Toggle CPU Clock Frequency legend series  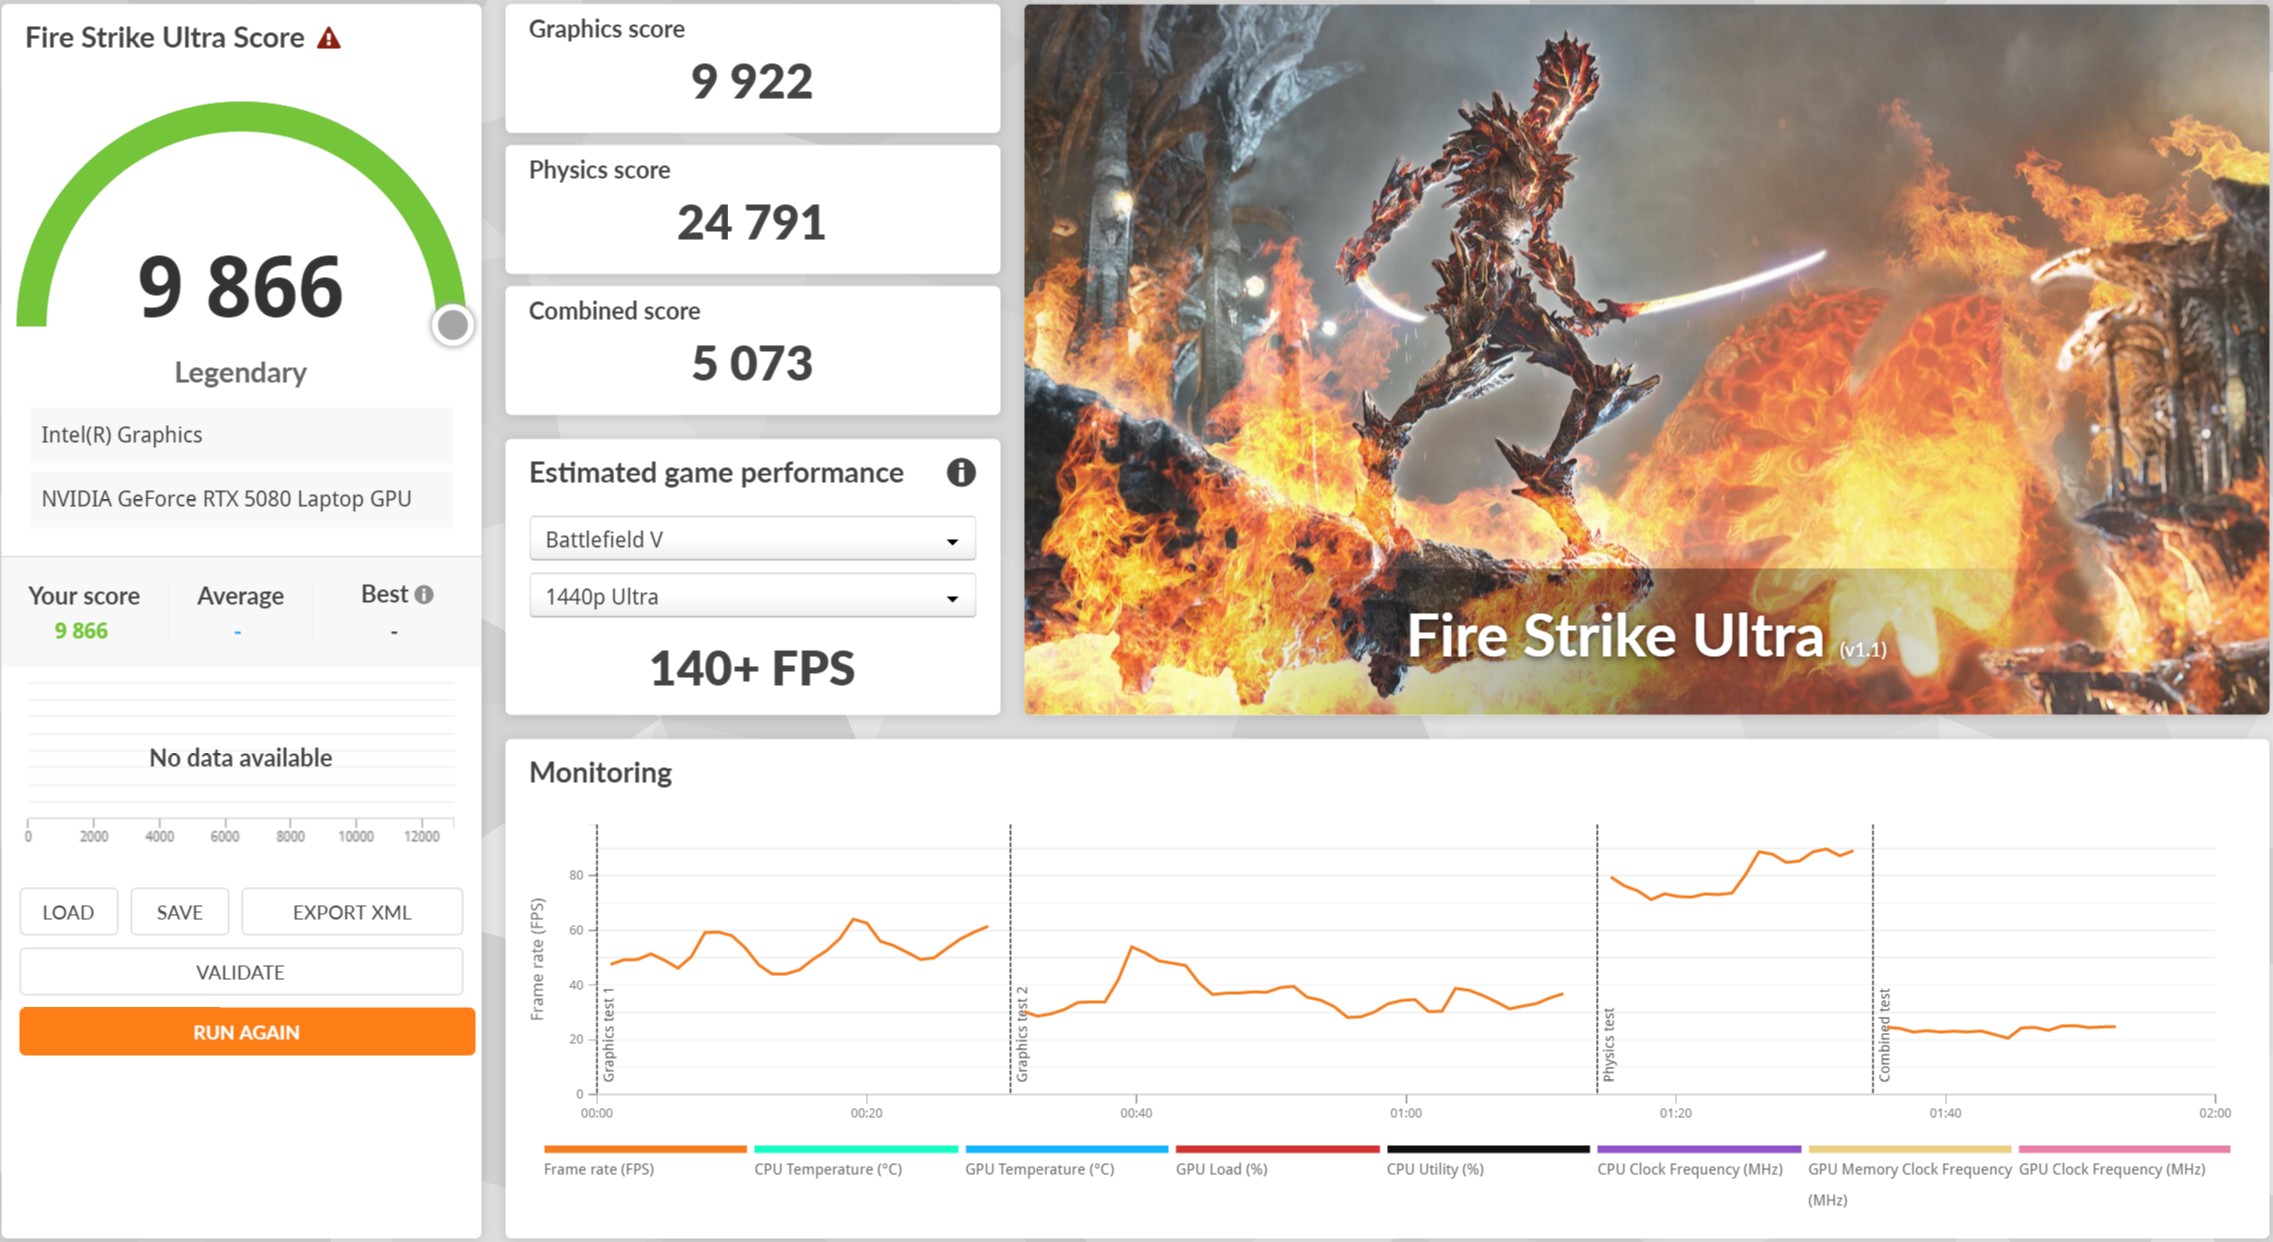click(1689, 1168)
